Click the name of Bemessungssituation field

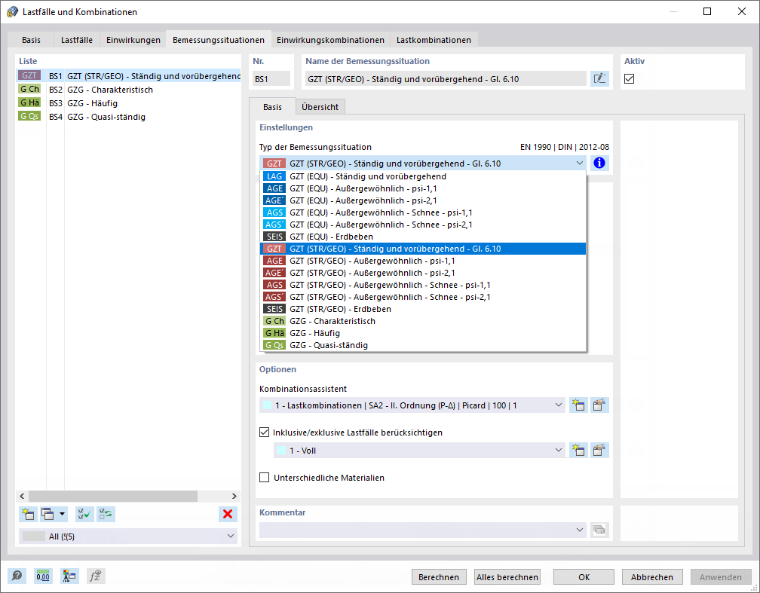coord(445,79)
